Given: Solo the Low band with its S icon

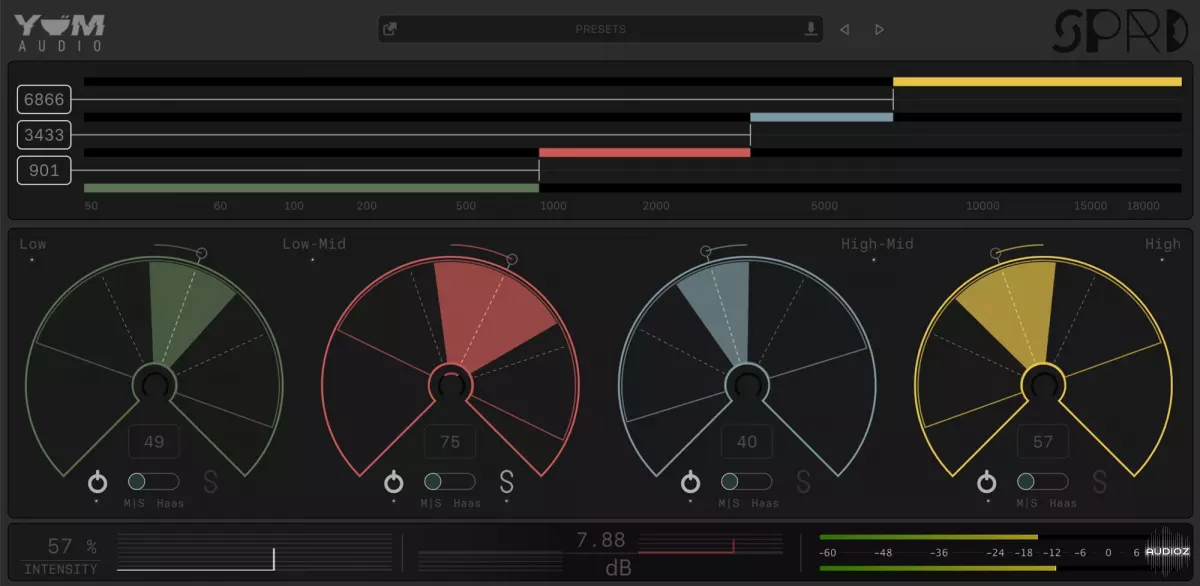Looking at the screenshot, I should 210,482.
